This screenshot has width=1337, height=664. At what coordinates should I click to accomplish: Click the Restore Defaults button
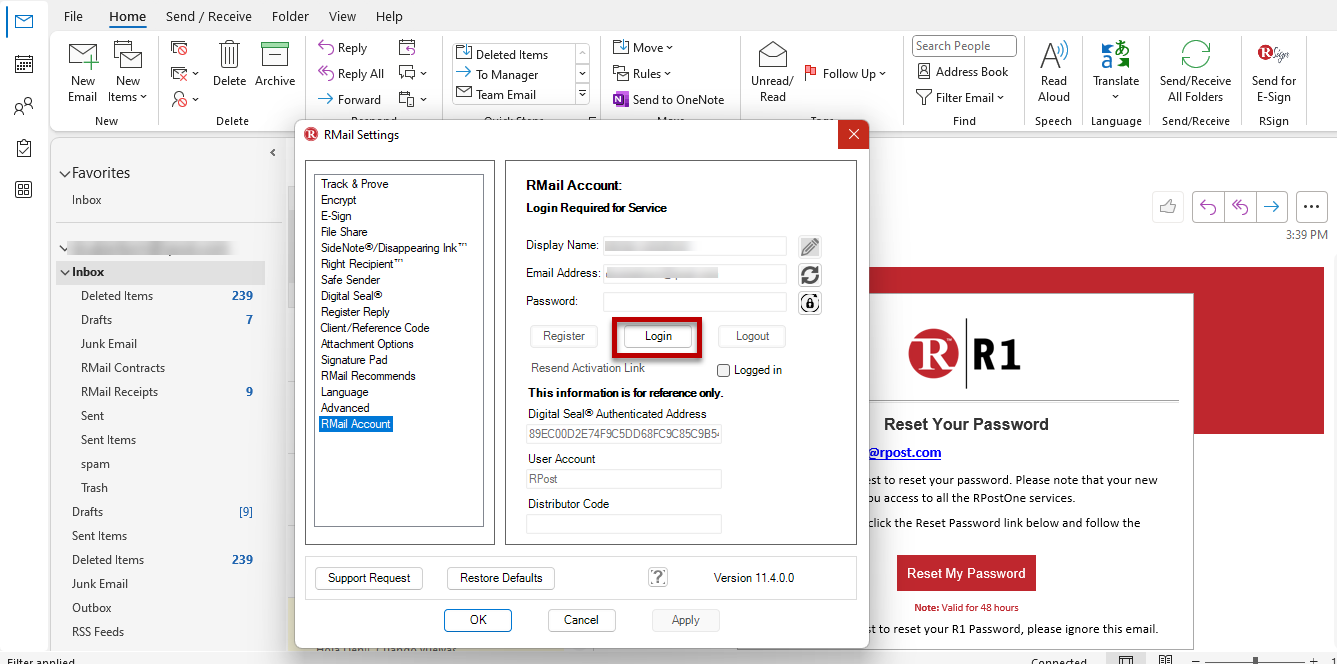pos(501,578)
